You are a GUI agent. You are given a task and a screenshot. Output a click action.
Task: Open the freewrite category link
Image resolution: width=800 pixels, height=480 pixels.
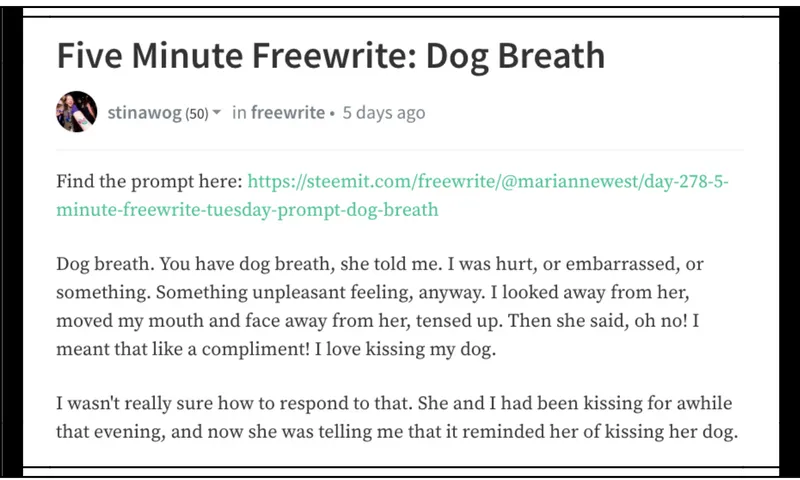coord(288,112)
